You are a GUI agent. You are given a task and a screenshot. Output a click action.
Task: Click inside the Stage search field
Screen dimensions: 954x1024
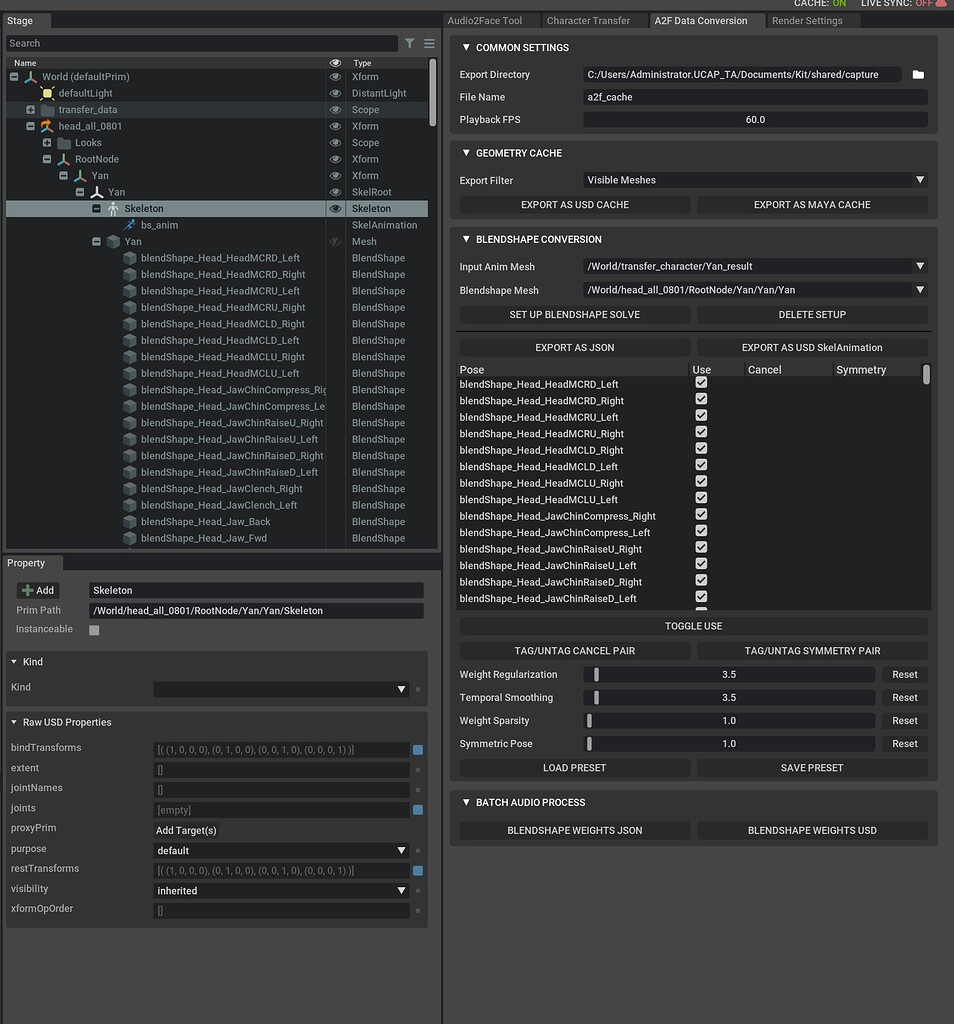coord(200,43)
